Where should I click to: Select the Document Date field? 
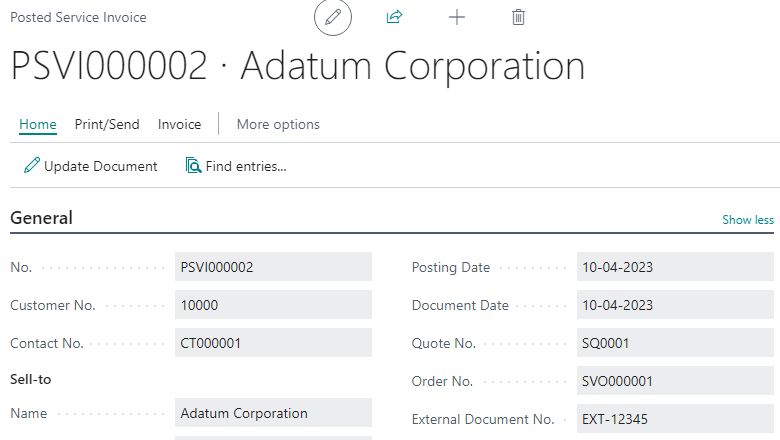pos(675,305)
